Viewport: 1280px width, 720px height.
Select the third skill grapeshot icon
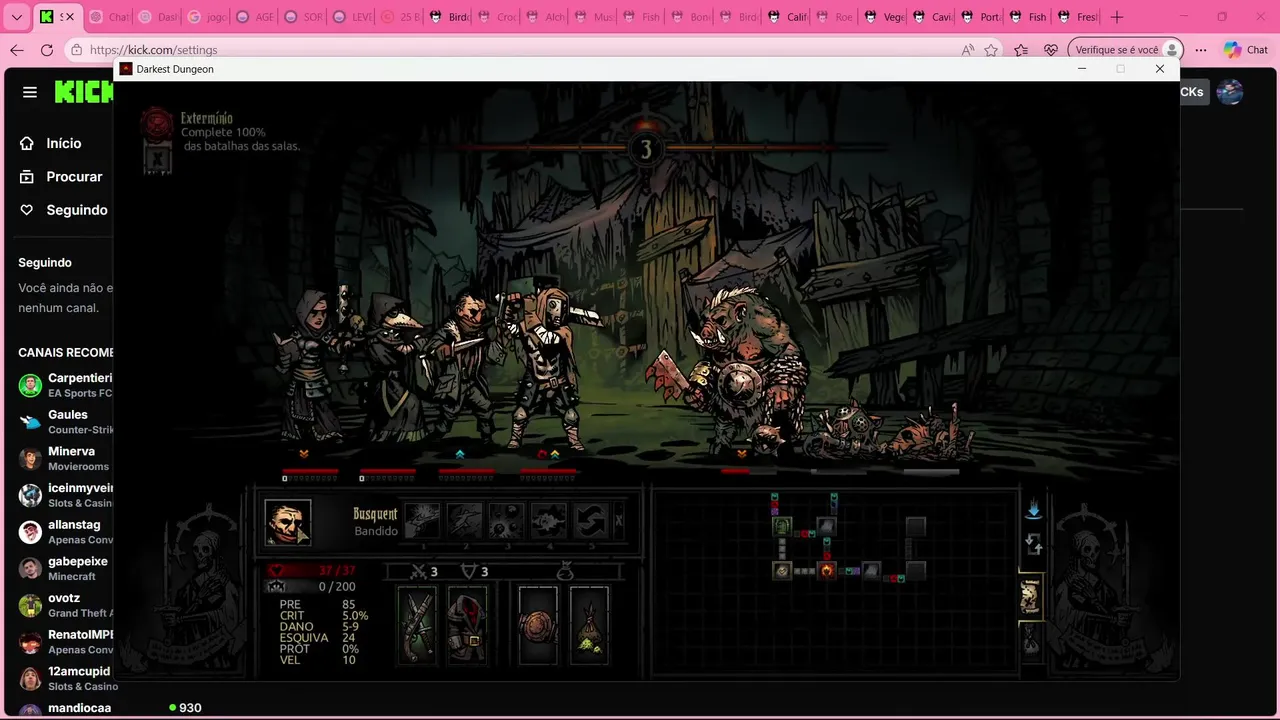point(507,521)
